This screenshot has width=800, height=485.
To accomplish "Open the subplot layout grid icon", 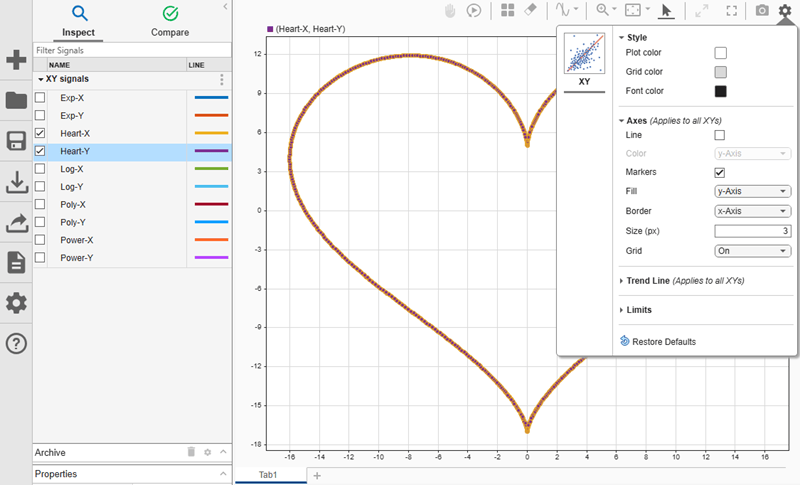I will (508, 10).
